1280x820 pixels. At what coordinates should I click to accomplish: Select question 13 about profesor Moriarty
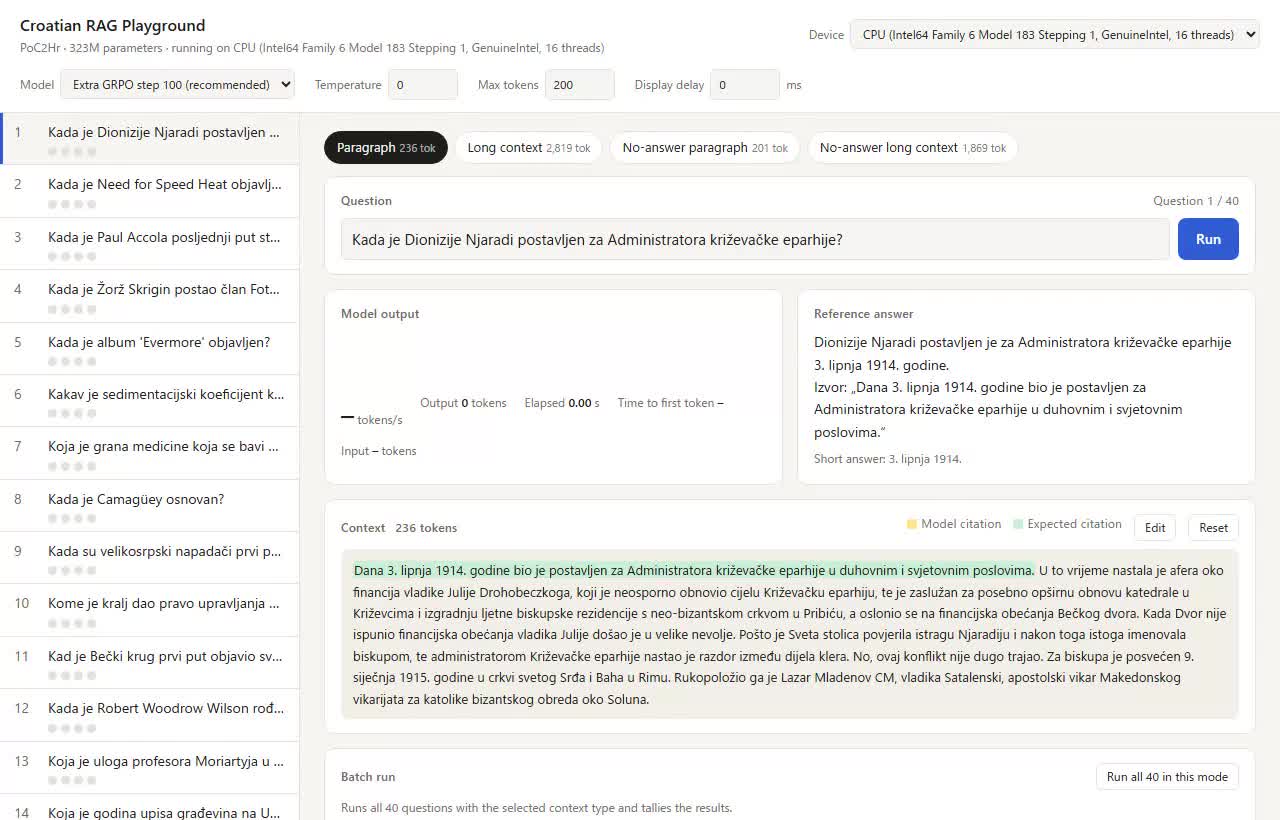tap(150, 767)
